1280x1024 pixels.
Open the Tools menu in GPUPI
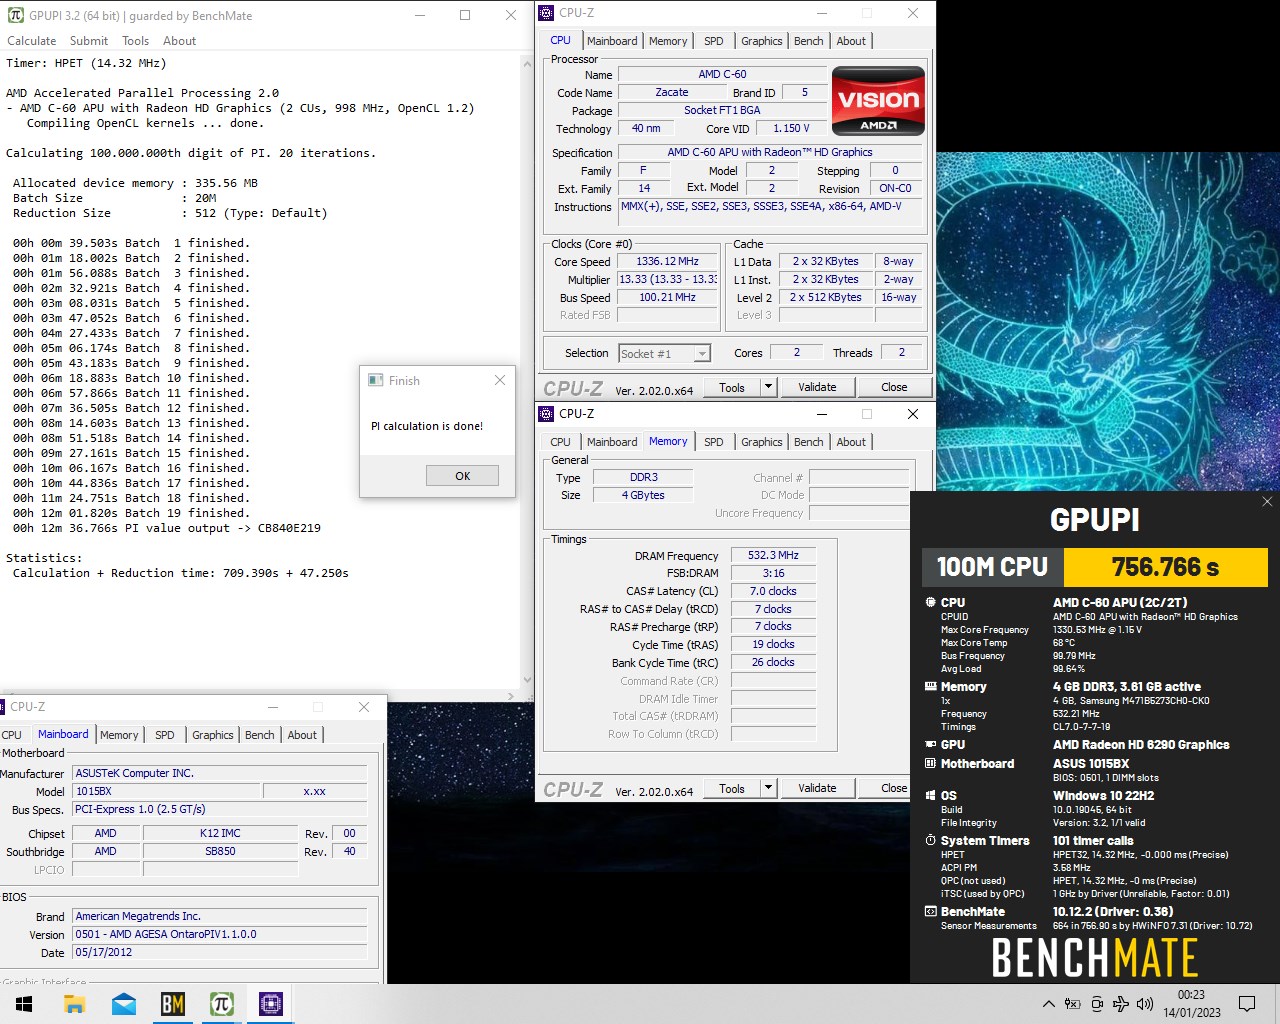pos(136,41)
